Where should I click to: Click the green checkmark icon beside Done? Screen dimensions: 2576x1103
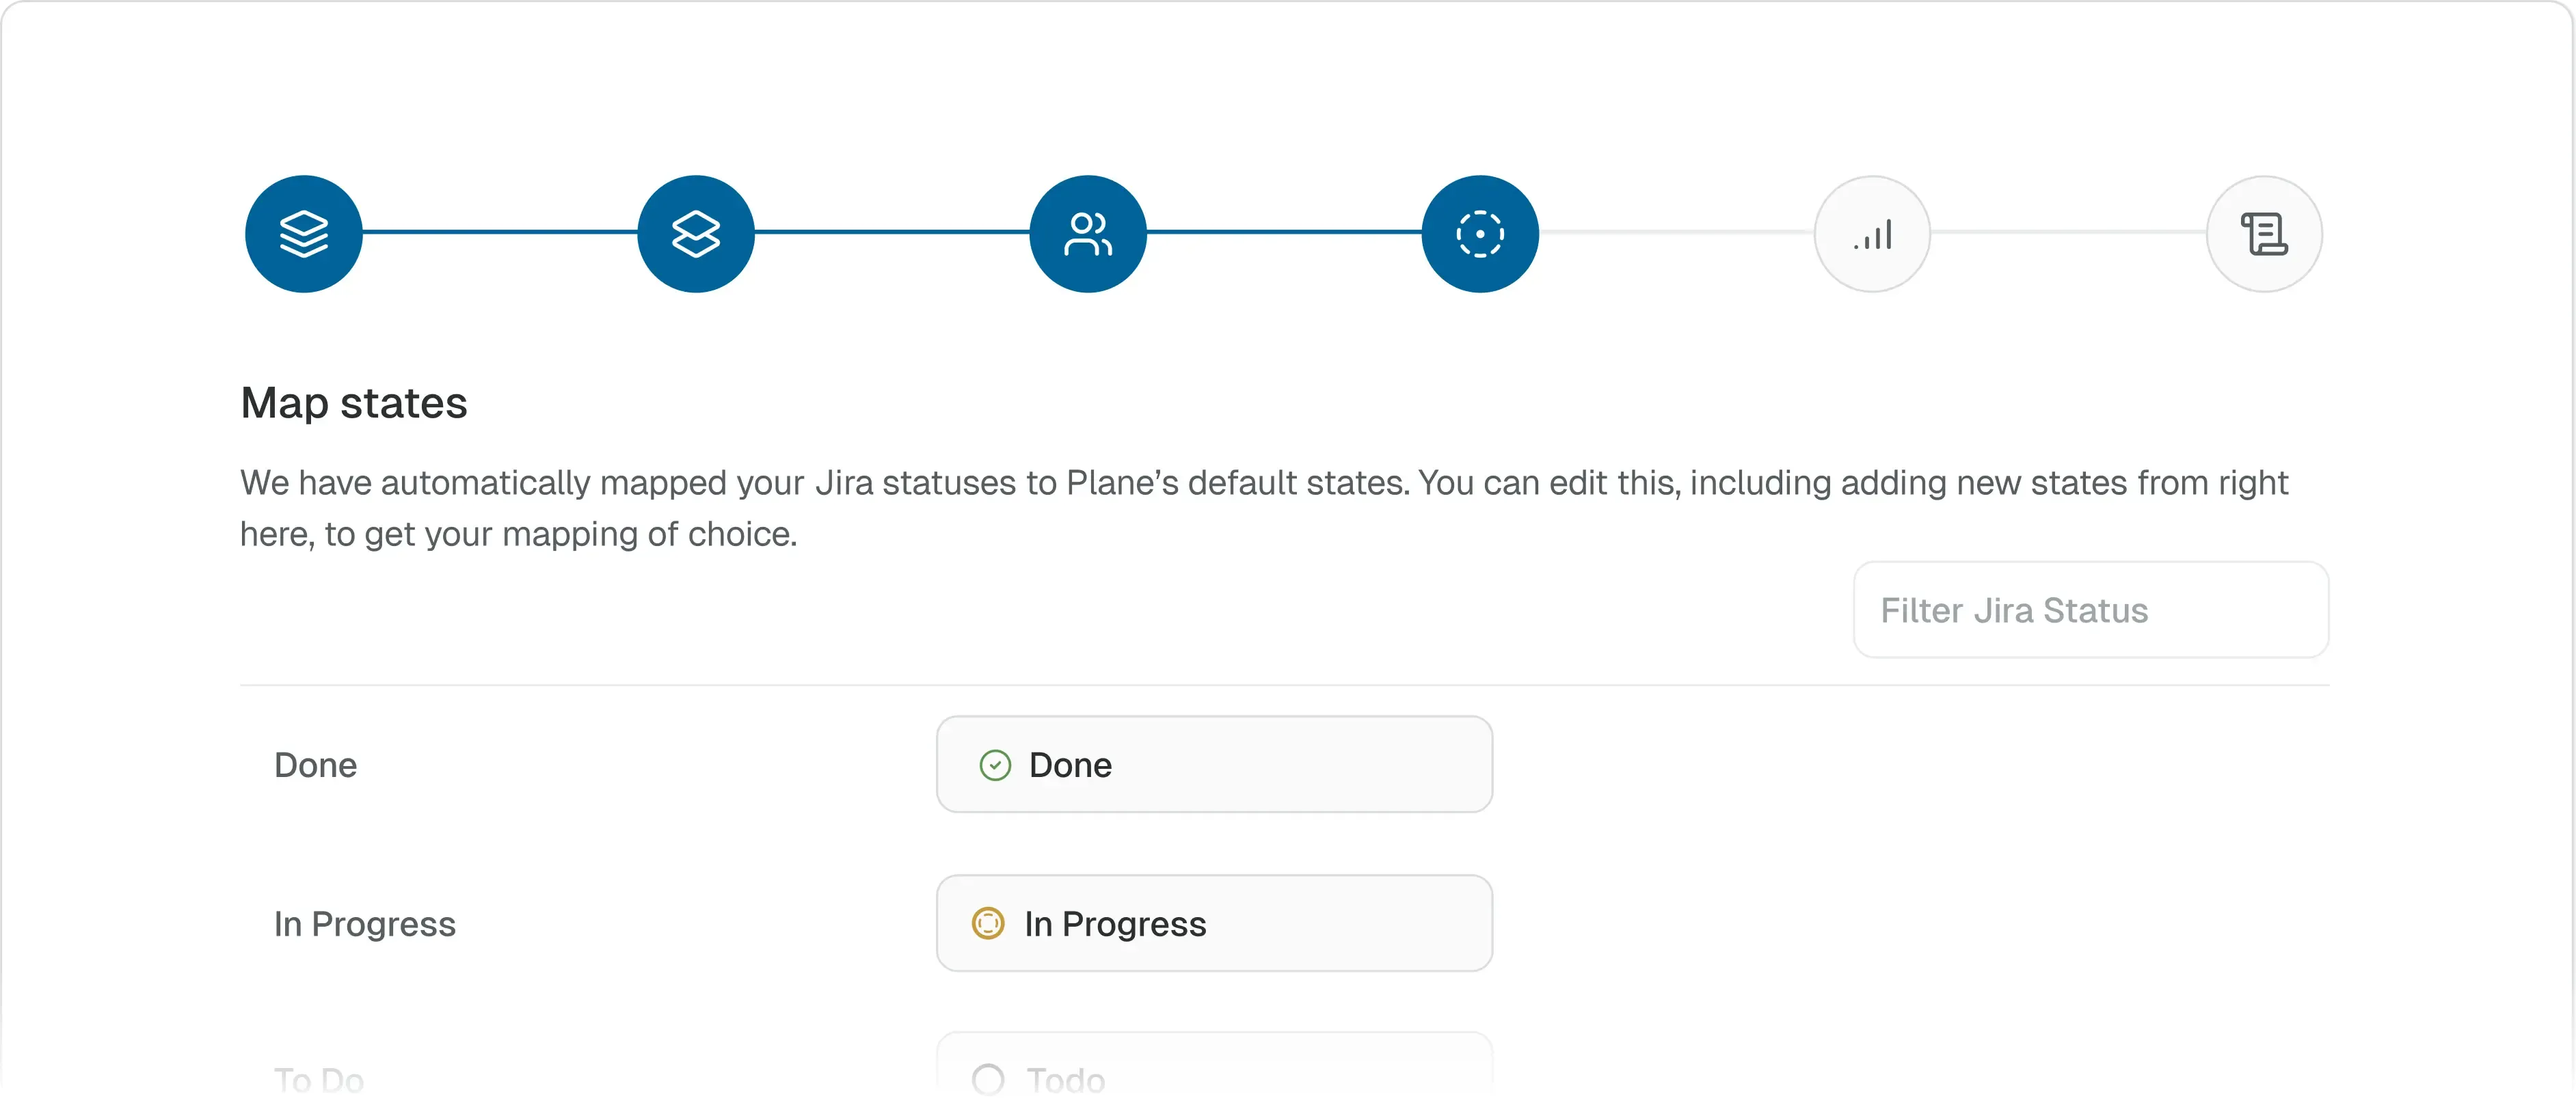point(995,765)
